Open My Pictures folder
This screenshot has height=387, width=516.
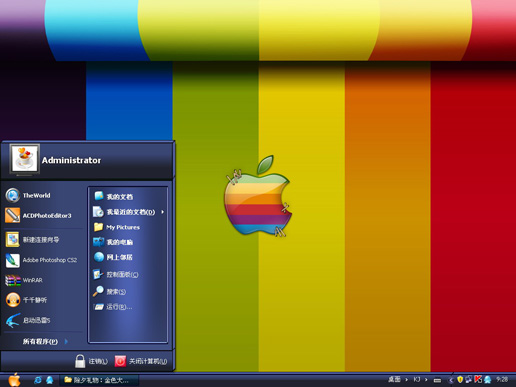pyautogui.click(x=116, y=227)
